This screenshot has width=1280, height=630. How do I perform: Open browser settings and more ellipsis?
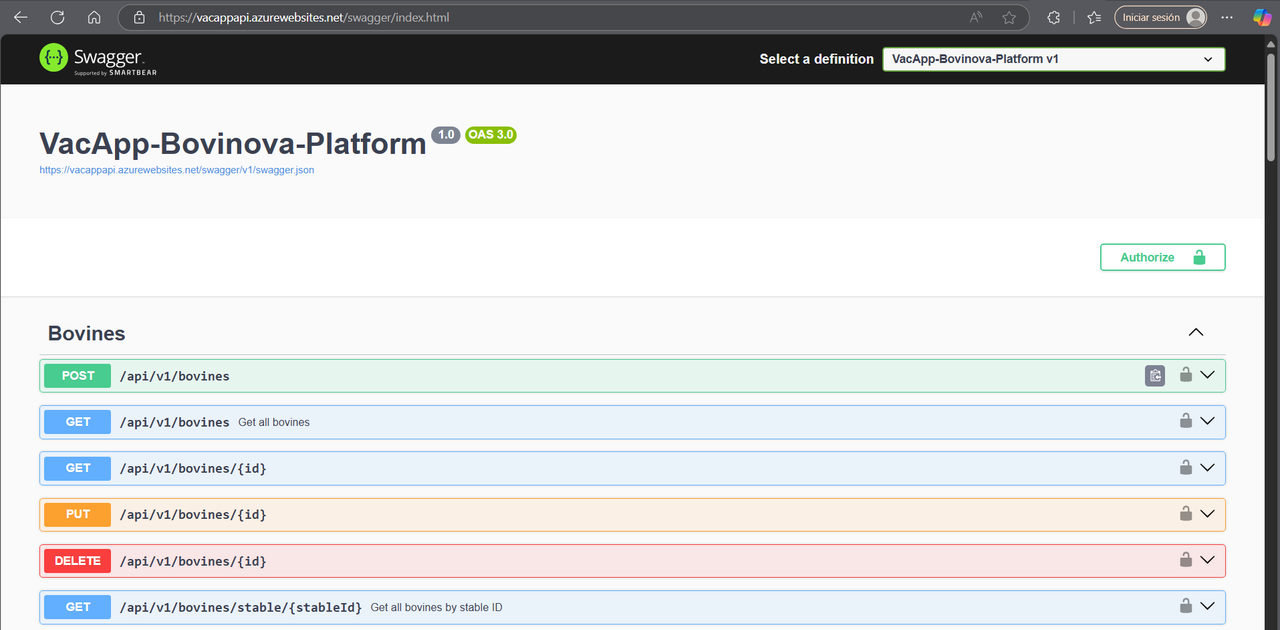1227,17
